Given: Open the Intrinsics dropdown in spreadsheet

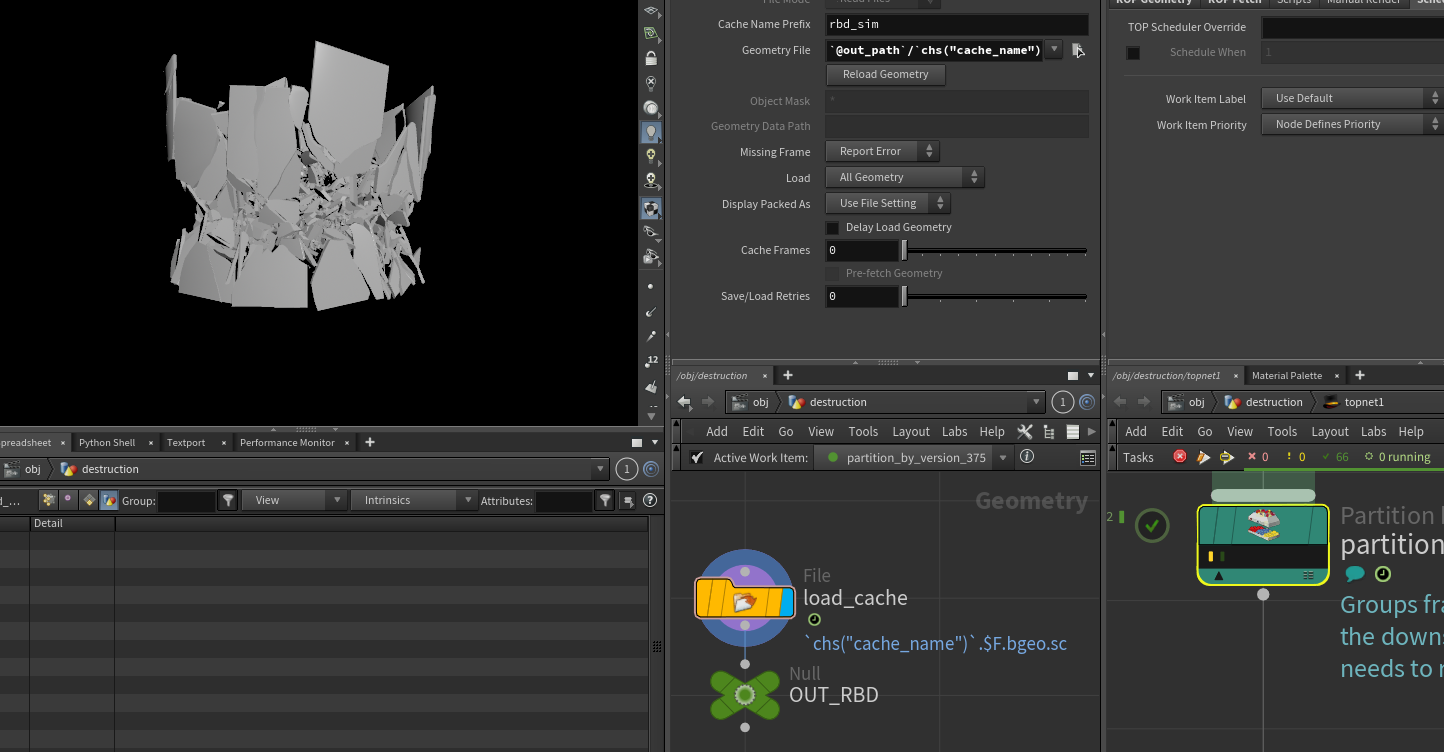Looking at the screenshot, I should [414, 500].
